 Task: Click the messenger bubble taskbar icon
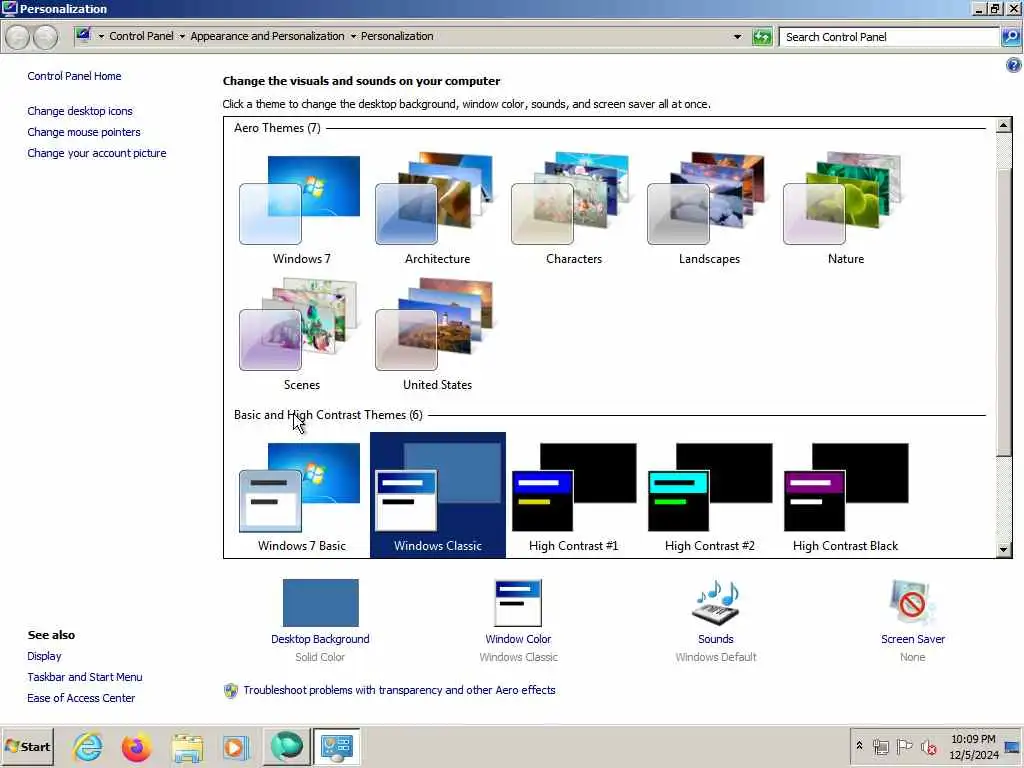coord(286,746)
